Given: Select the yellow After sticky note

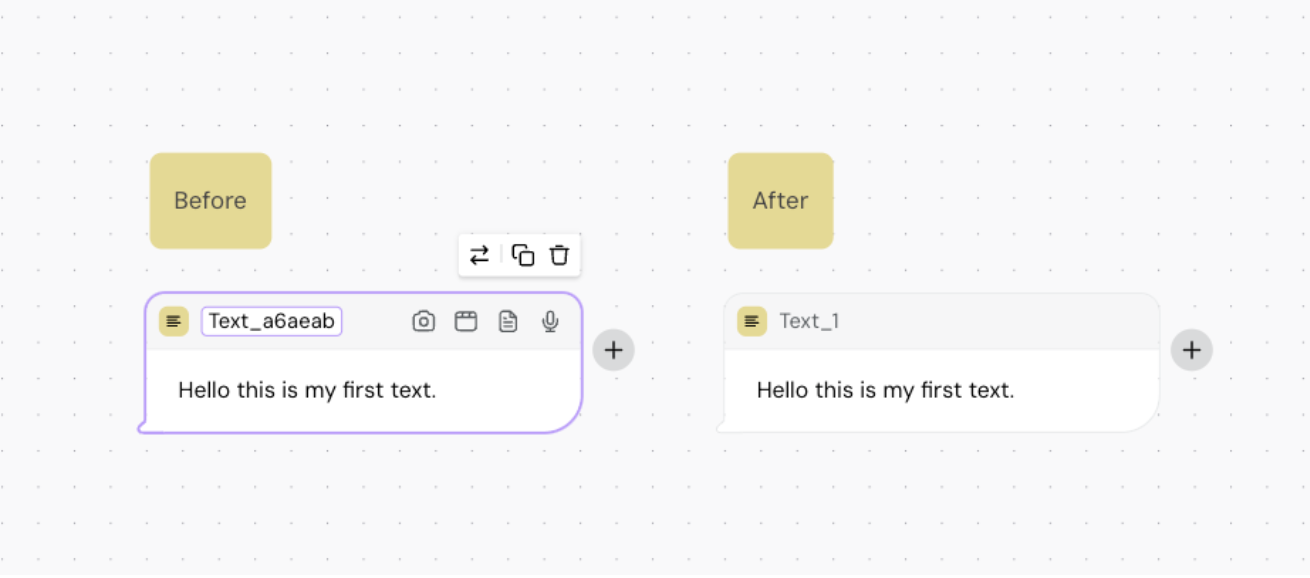Looking at the screenshot, I should 780,200.
